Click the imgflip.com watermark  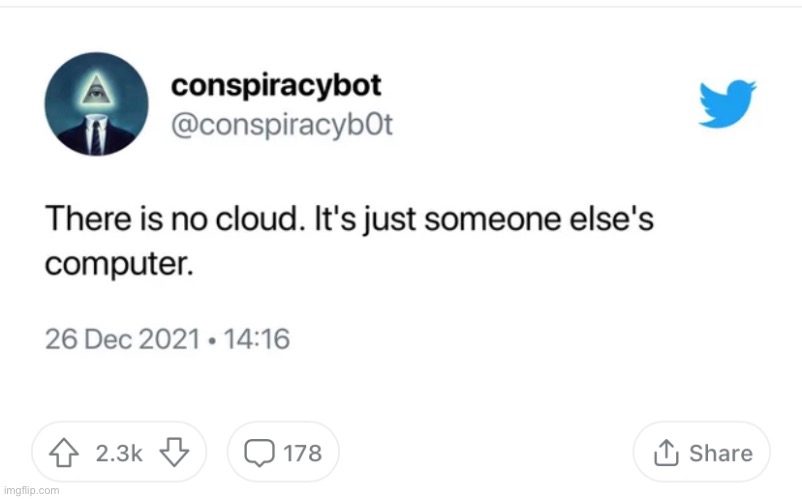point(30,490)
